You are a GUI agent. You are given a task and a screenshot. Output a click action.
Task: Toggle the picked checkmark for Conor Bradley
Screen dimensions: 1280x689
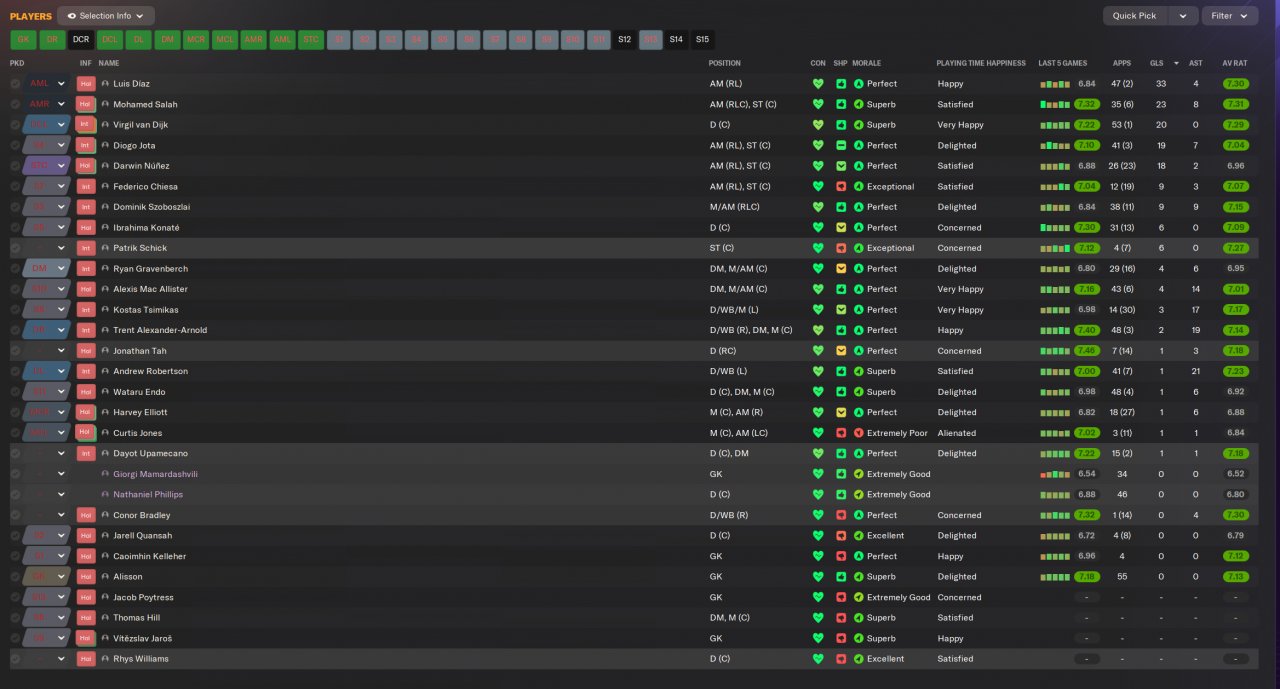tap(15, 515)
